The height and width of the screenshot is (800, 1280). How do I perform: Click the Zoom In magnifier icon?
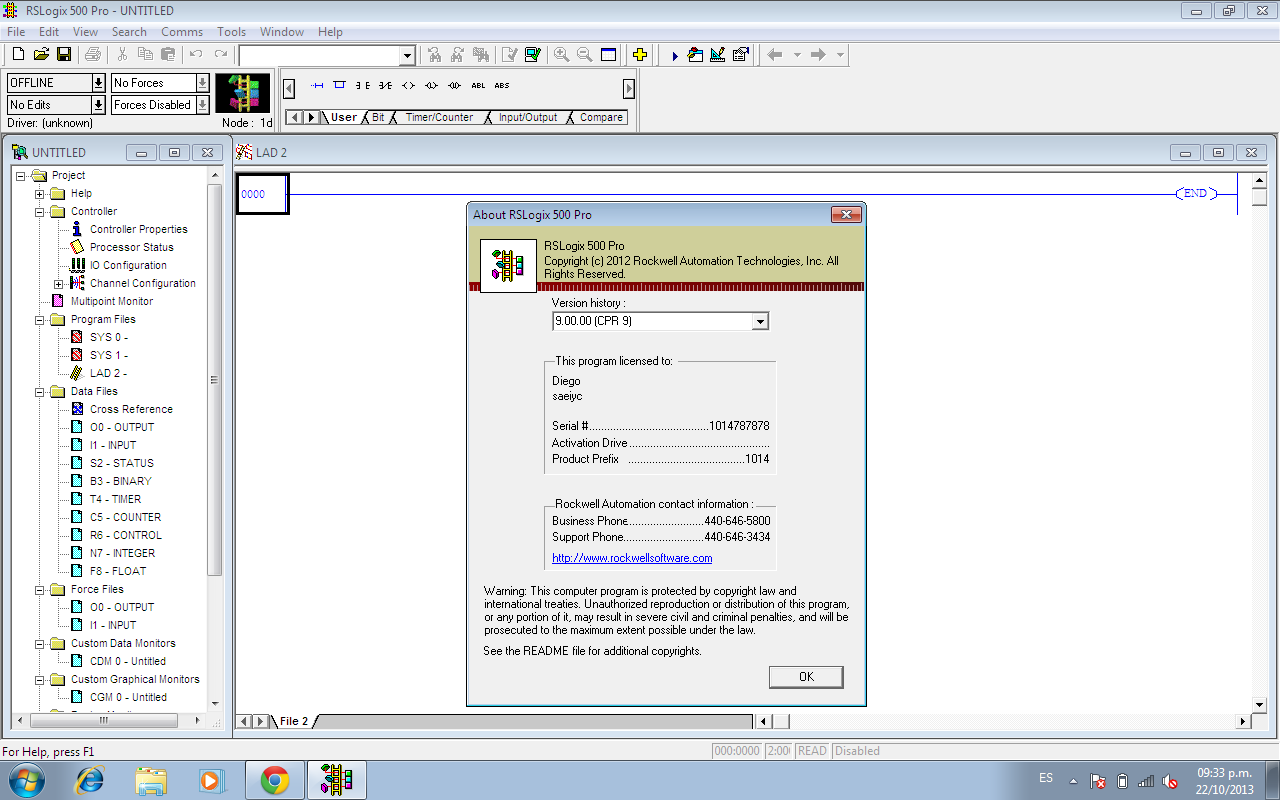coord(562,55)
